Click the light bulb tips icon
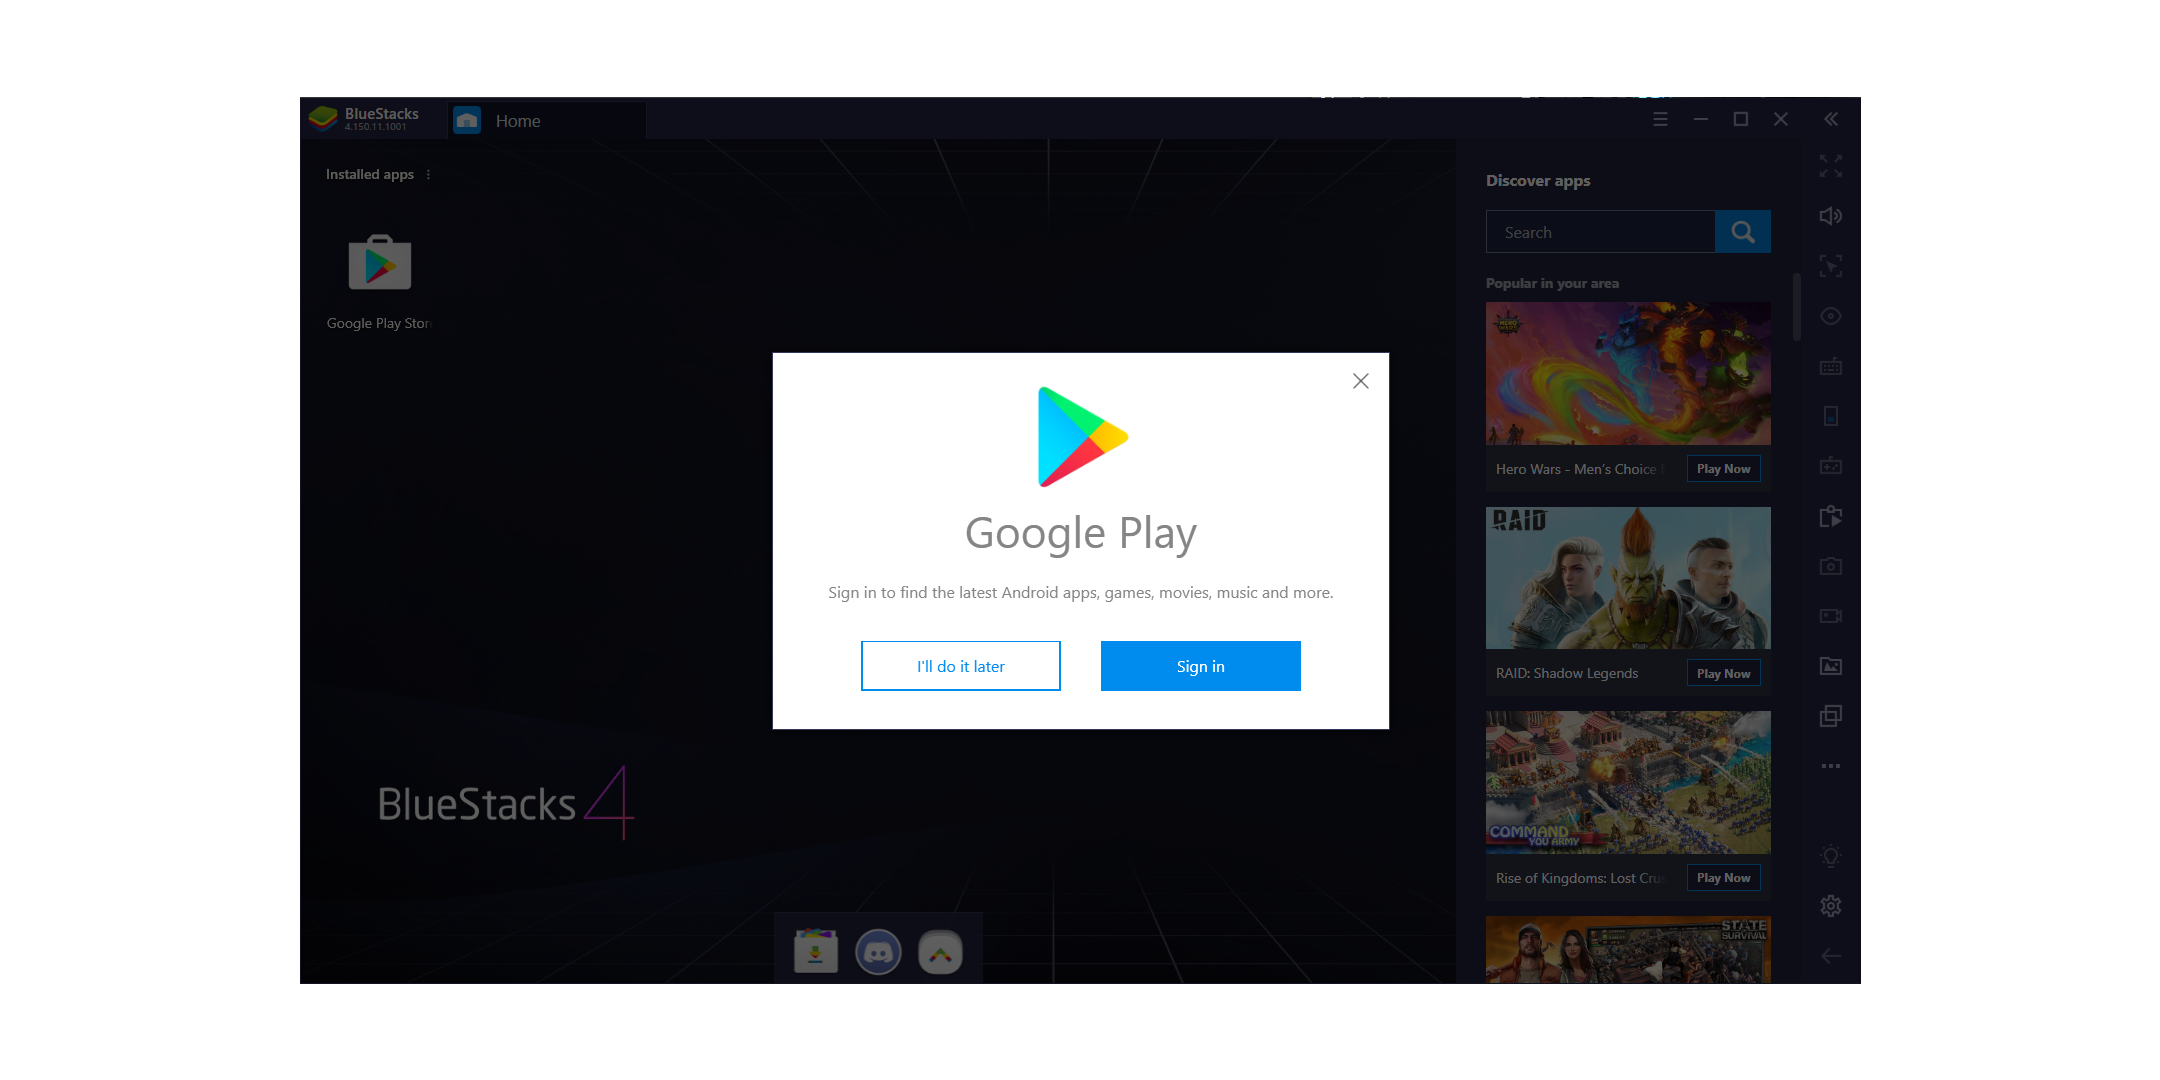Viewport: 2160px width, 1080px height. (x=1830, y=856)
